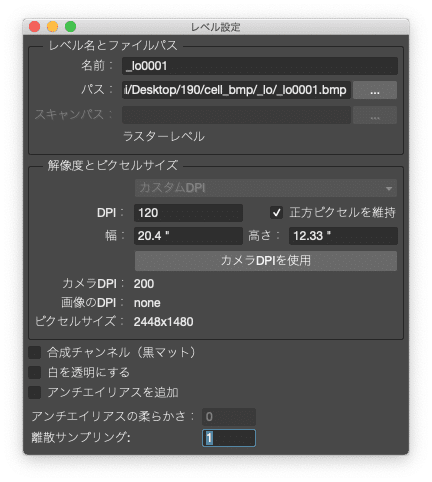Click the 画像のDPI value none
This screenshot has height=482, width=432.
coord(147,303)
